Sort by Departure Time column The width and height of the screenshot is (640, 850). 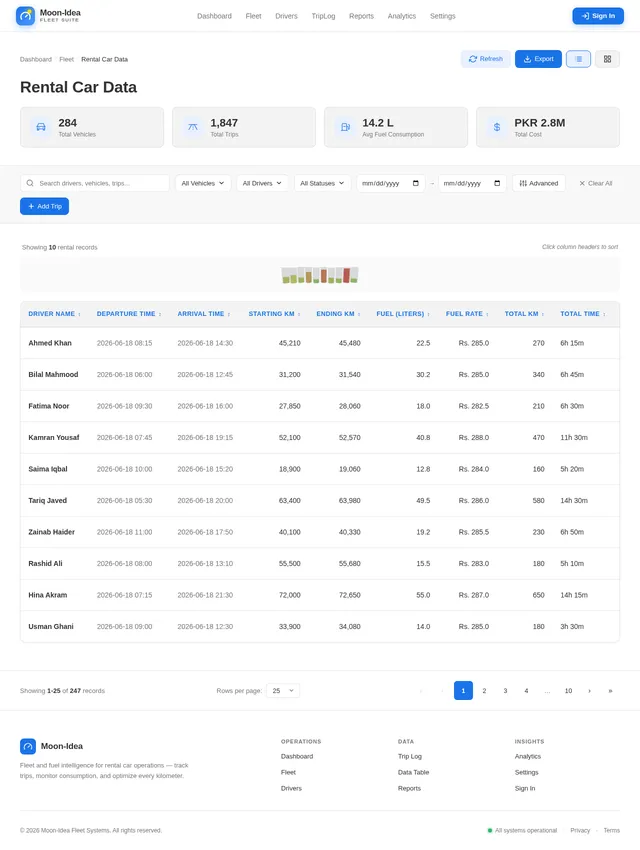129,314
